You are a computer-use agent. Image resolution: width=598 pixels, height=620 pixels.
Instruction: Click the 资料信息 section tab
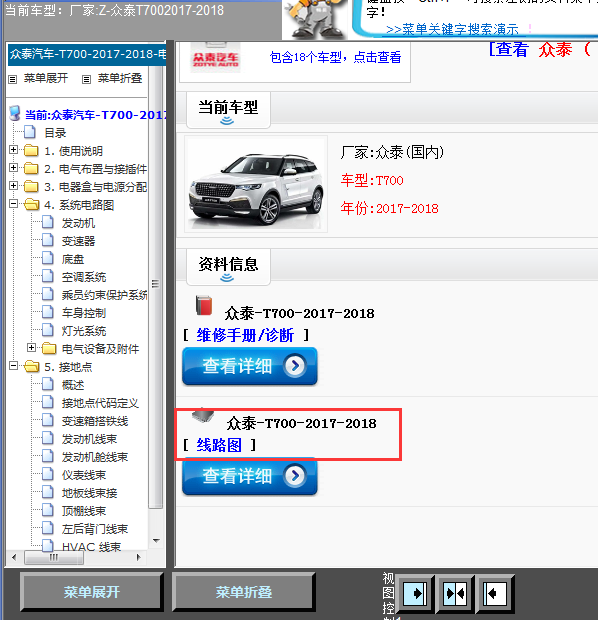[228, 267]
